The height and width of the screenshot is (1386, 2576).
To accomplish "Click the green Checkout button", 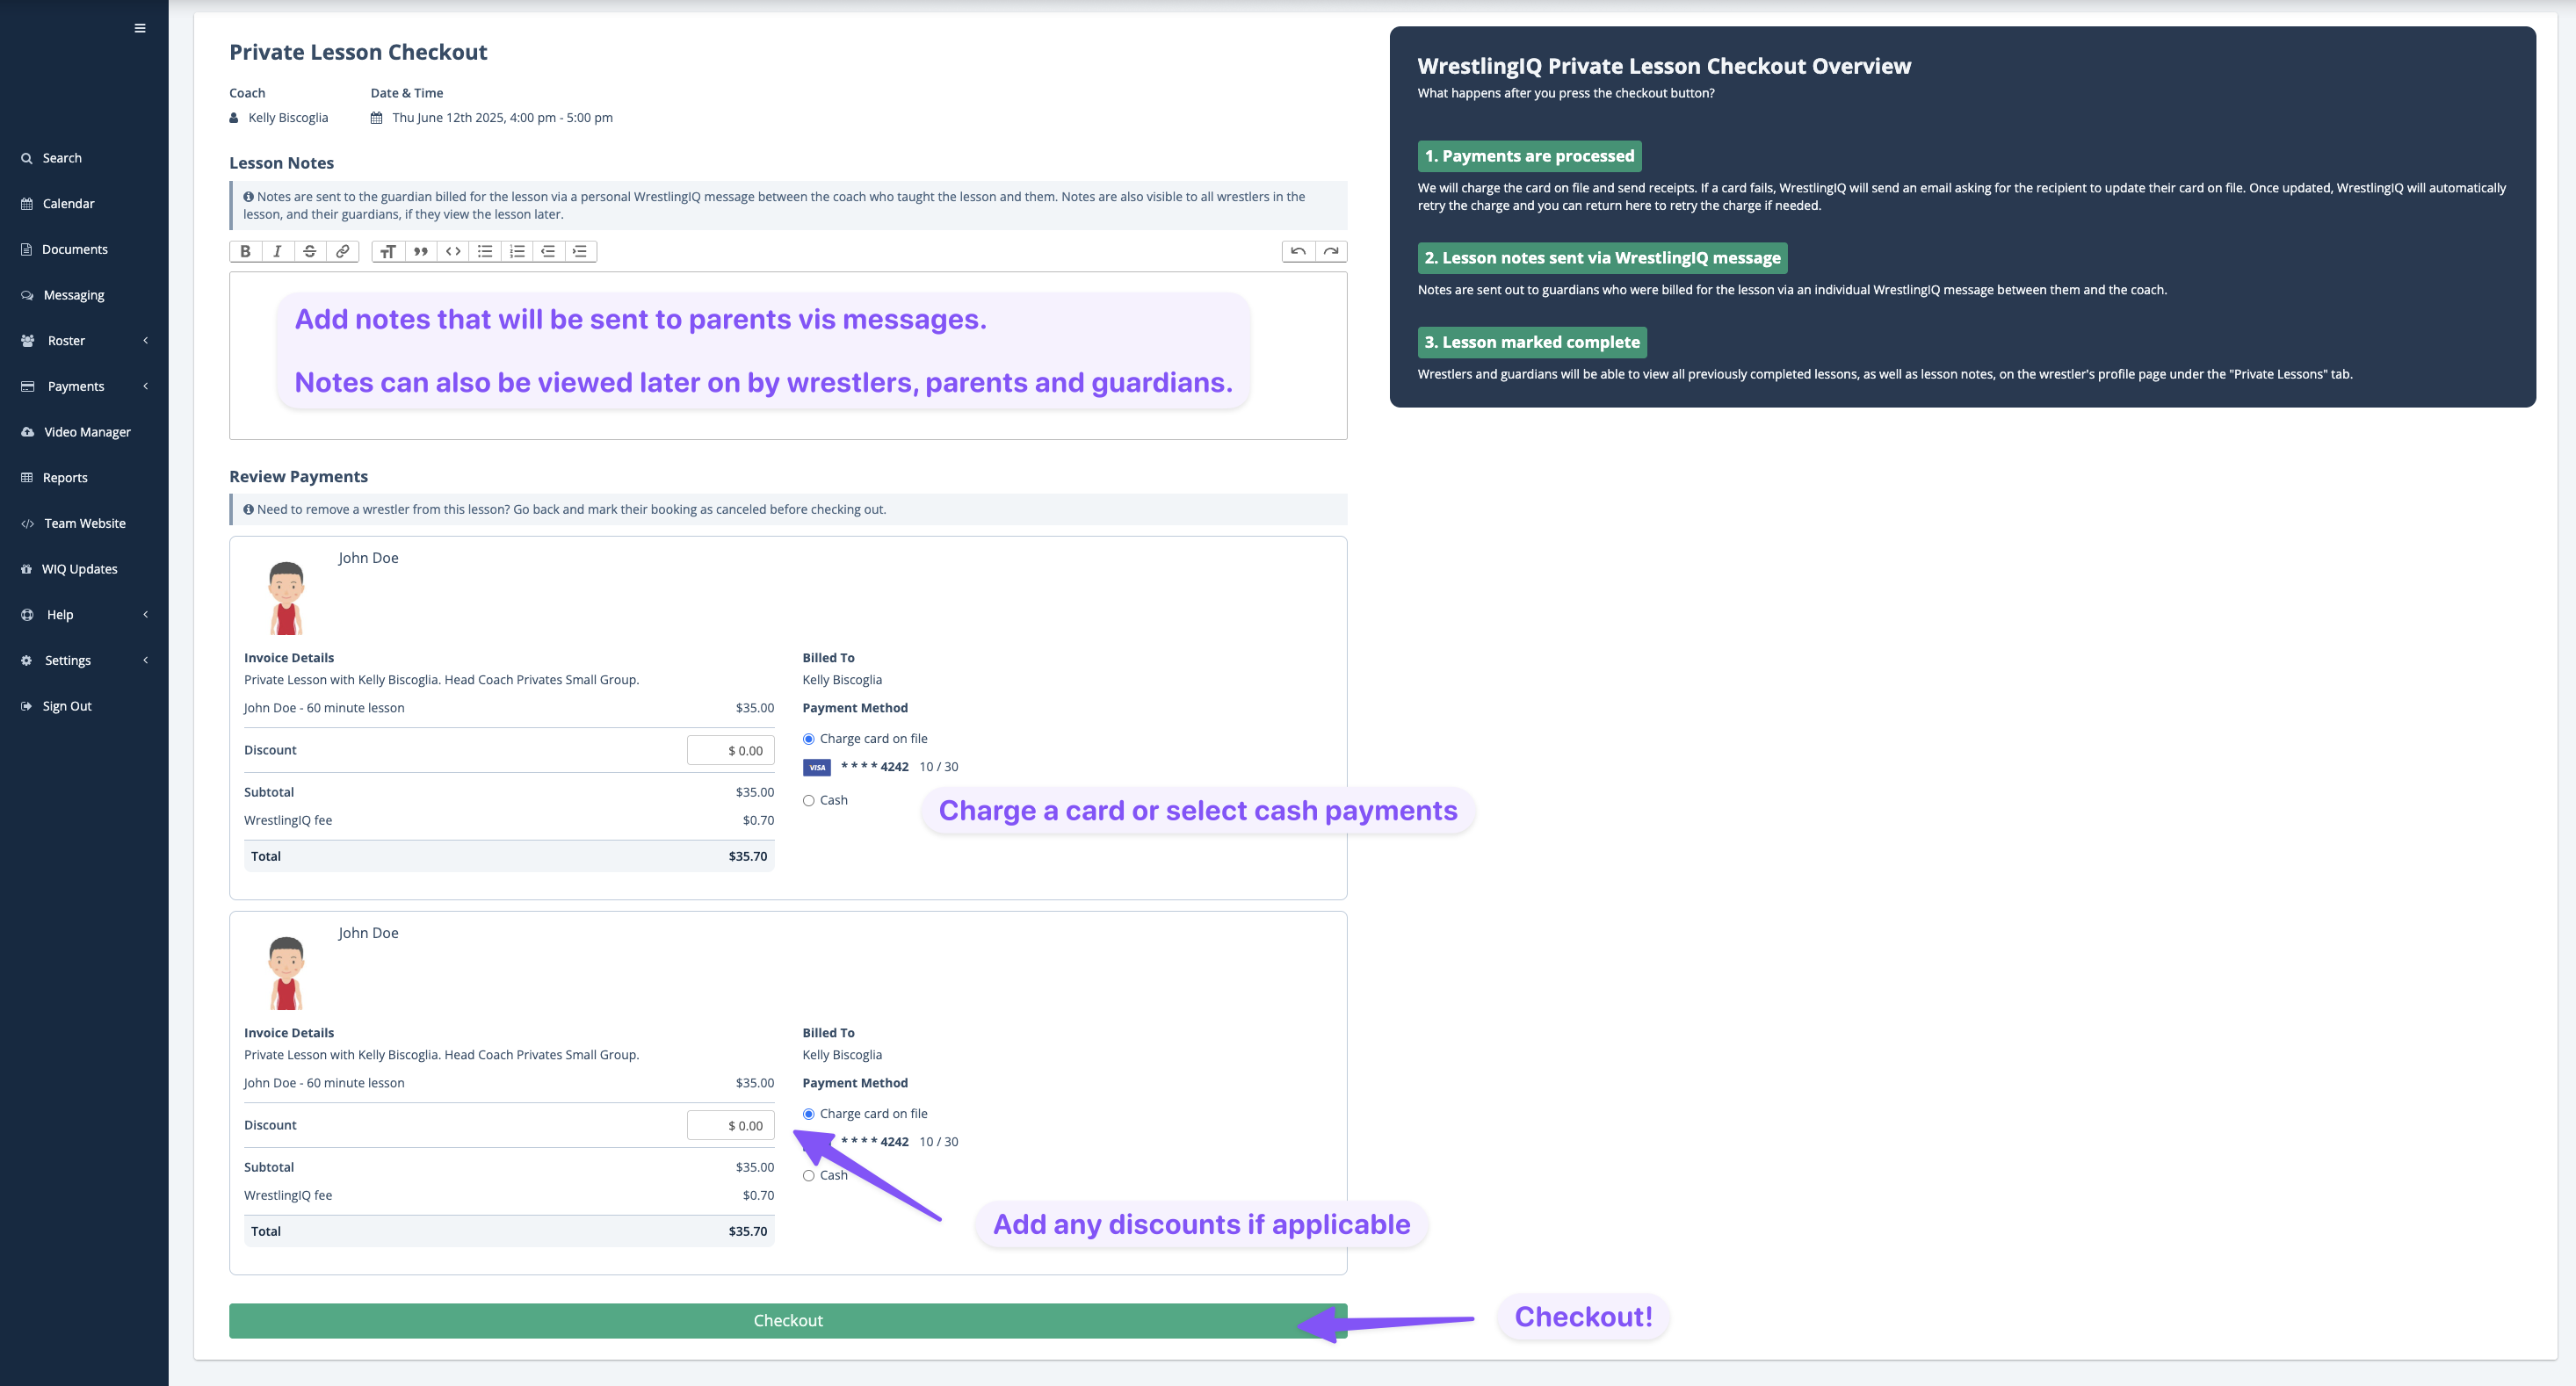I will pos(788,1321).
